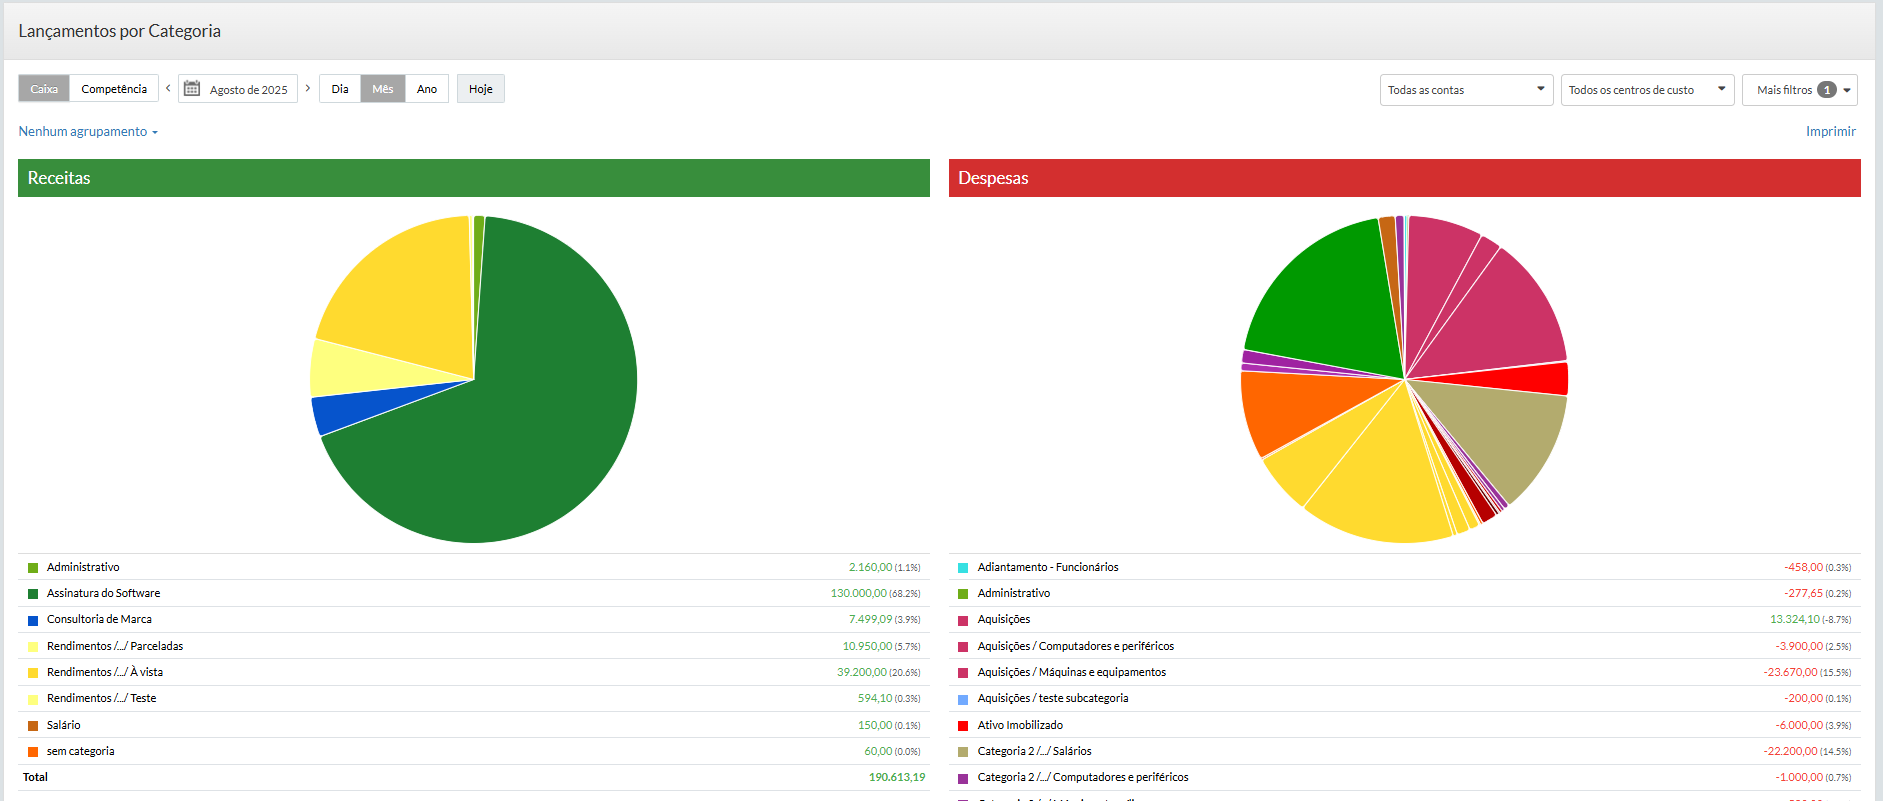This screenshot has height=801, width=1883.
Task: Expand Mais filtros menu
Action: 1799,90
